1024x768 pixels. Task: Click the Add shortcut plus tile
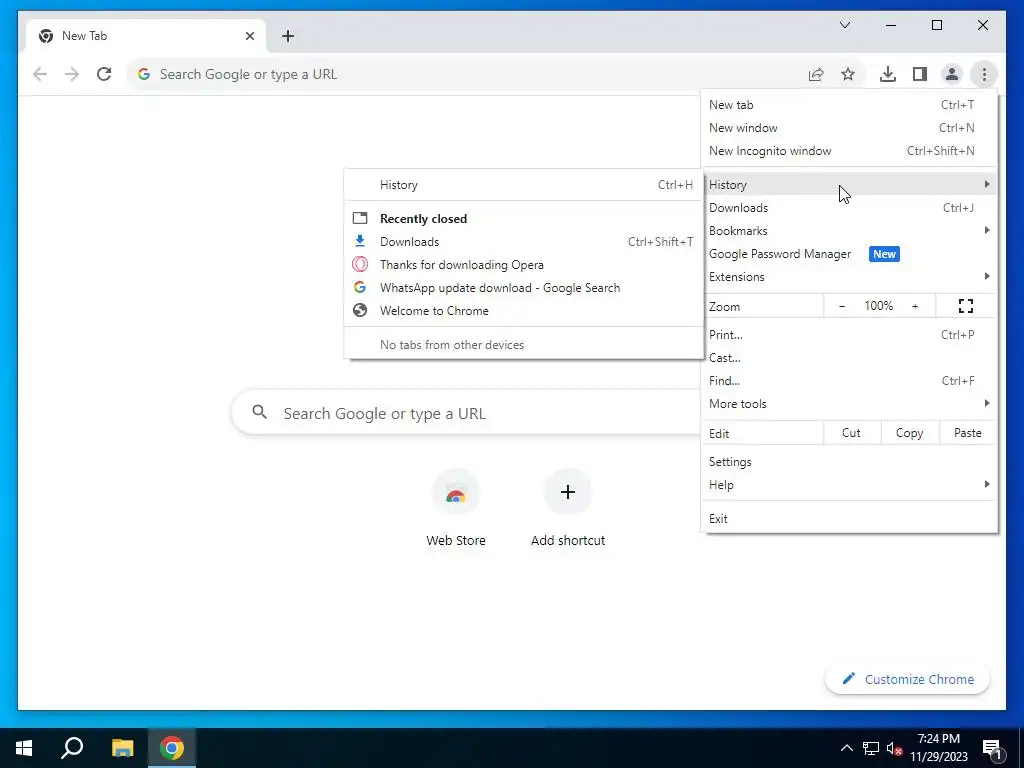point(568,507)
